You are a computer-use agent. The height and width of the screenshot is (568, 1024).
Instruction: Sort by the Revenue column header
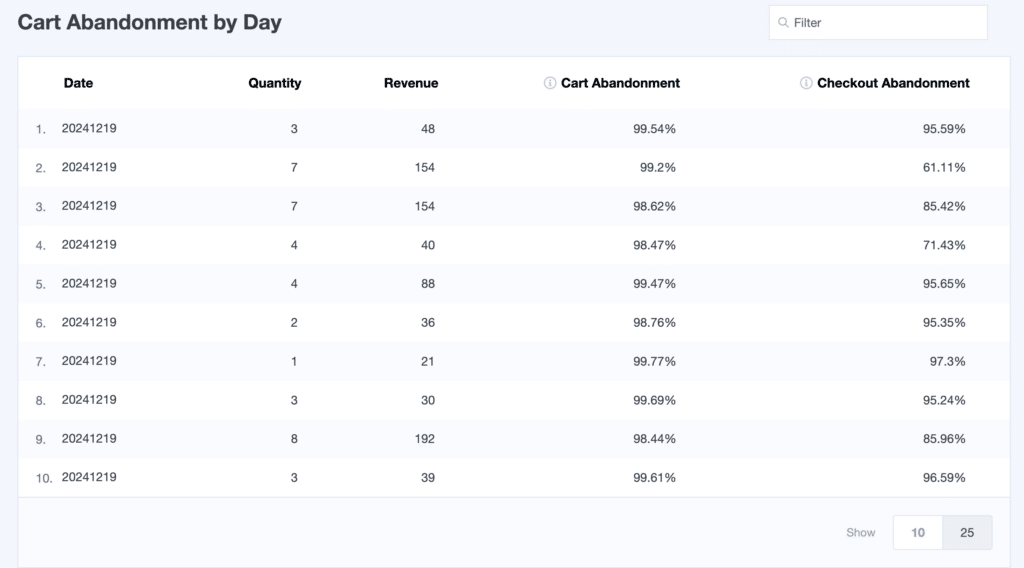[x=410, y=84]
